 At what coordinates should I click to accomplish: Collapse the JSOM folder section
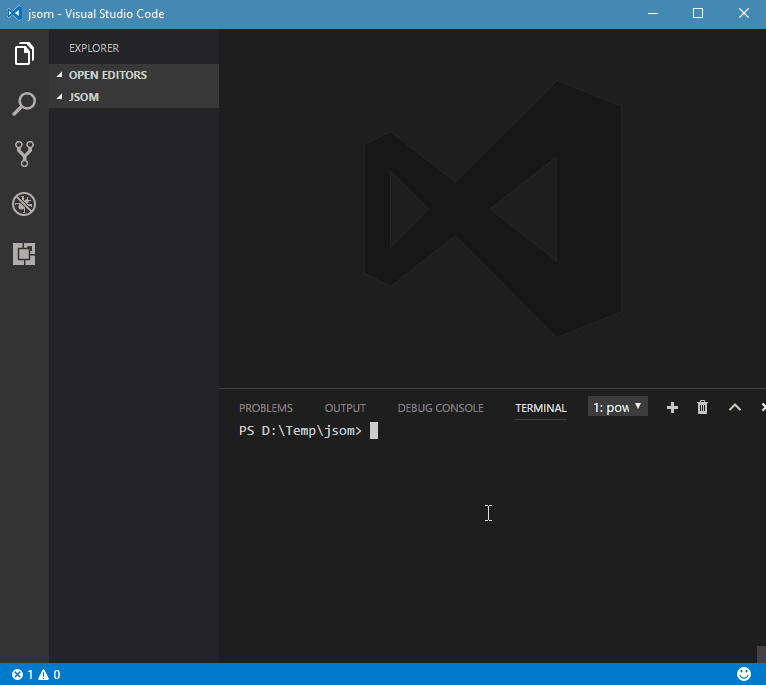pos(134,97)
